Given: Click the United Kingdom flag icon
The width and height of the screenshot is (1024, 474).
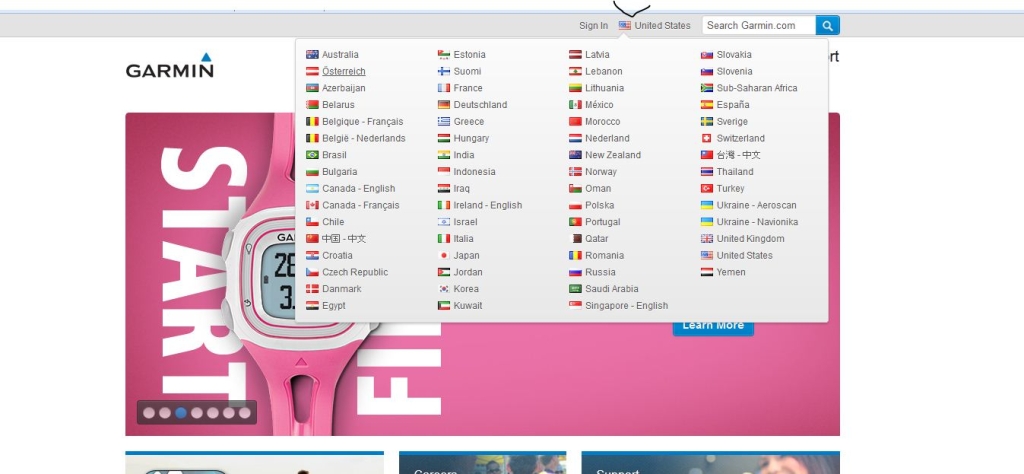Looking at the screenshot, I should tap(707, 239).
